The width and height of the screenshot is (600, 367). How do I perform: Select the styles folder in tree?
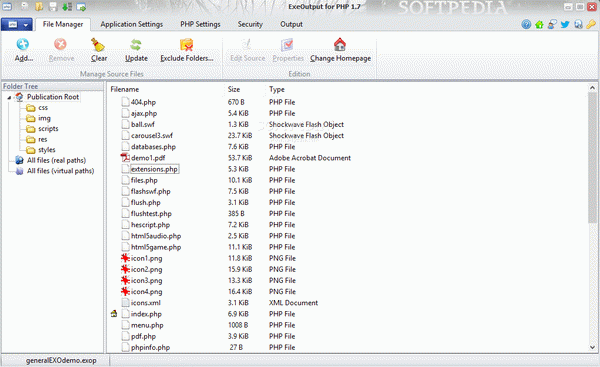coord(47,150)
